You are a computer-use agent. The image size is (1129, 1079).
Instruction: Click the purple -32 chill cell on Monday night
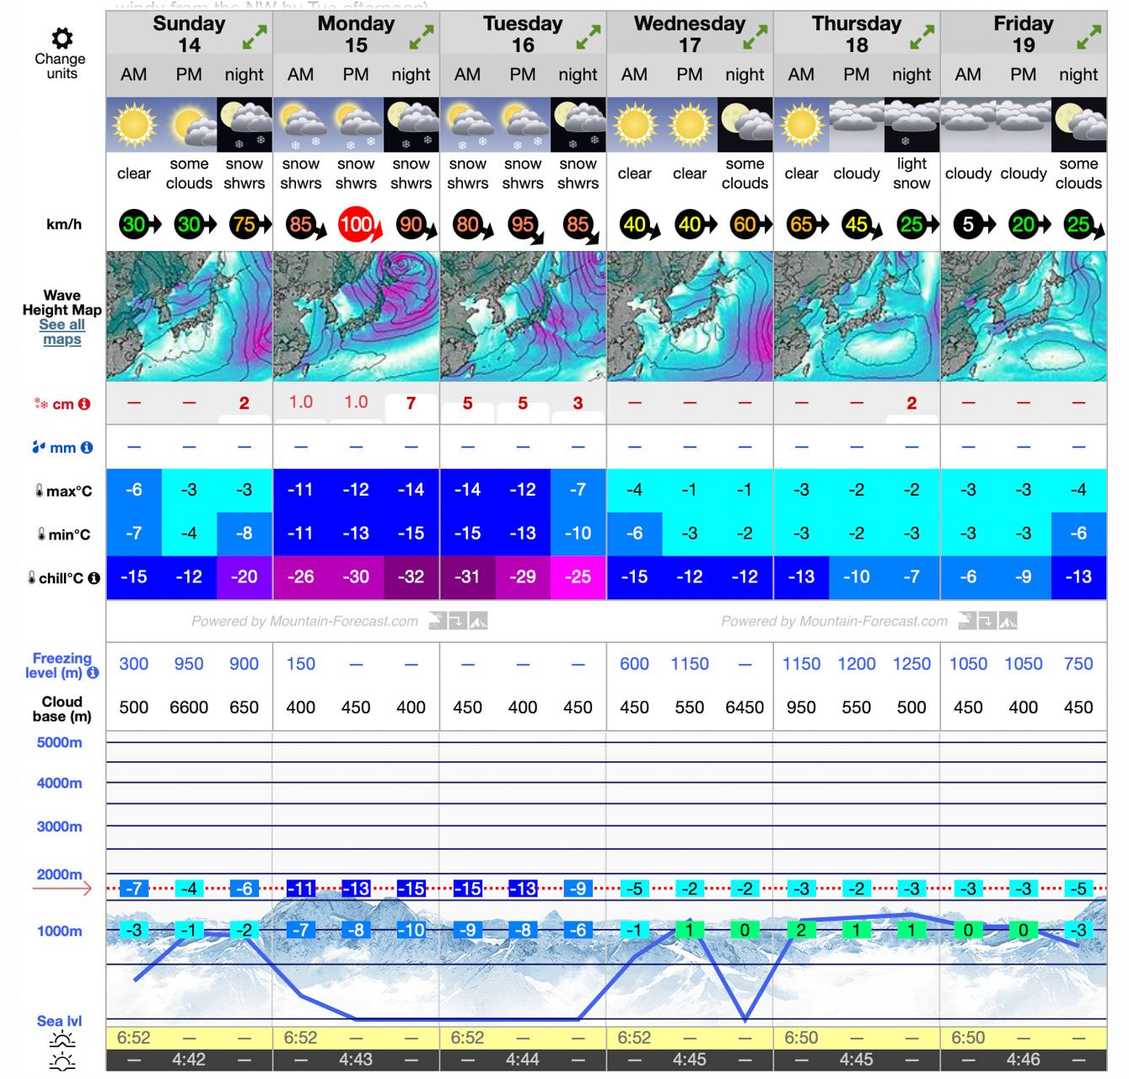(x=411, y=578)
